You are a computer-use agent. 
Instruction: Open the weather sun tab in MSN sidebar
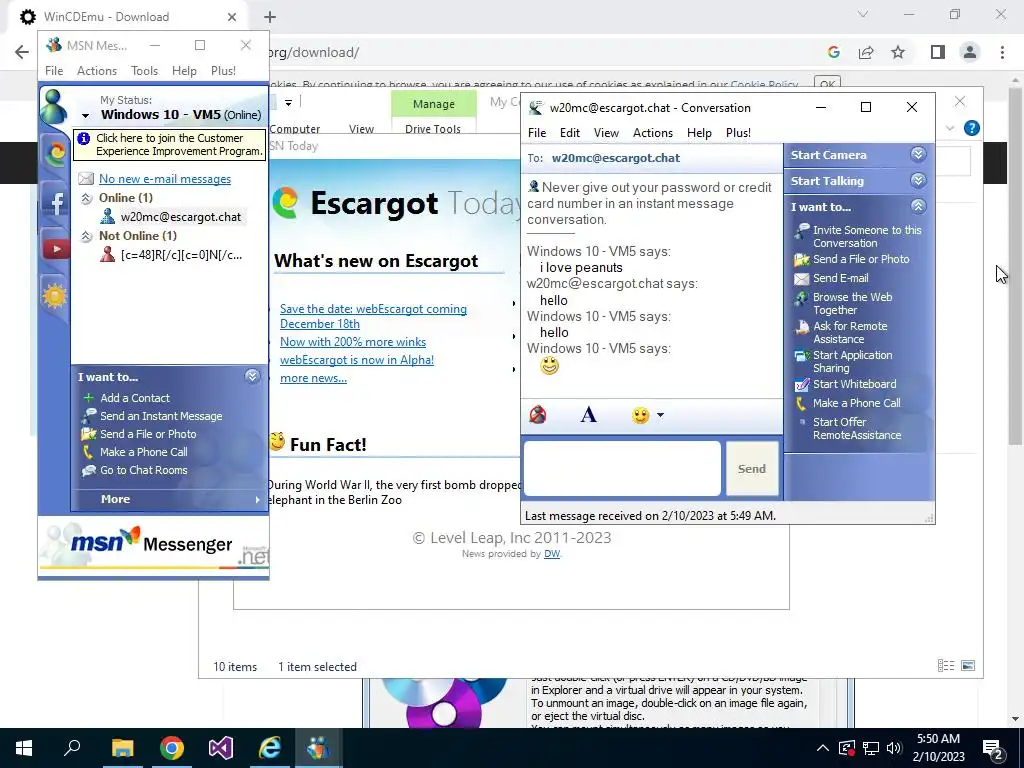(55, 296)
